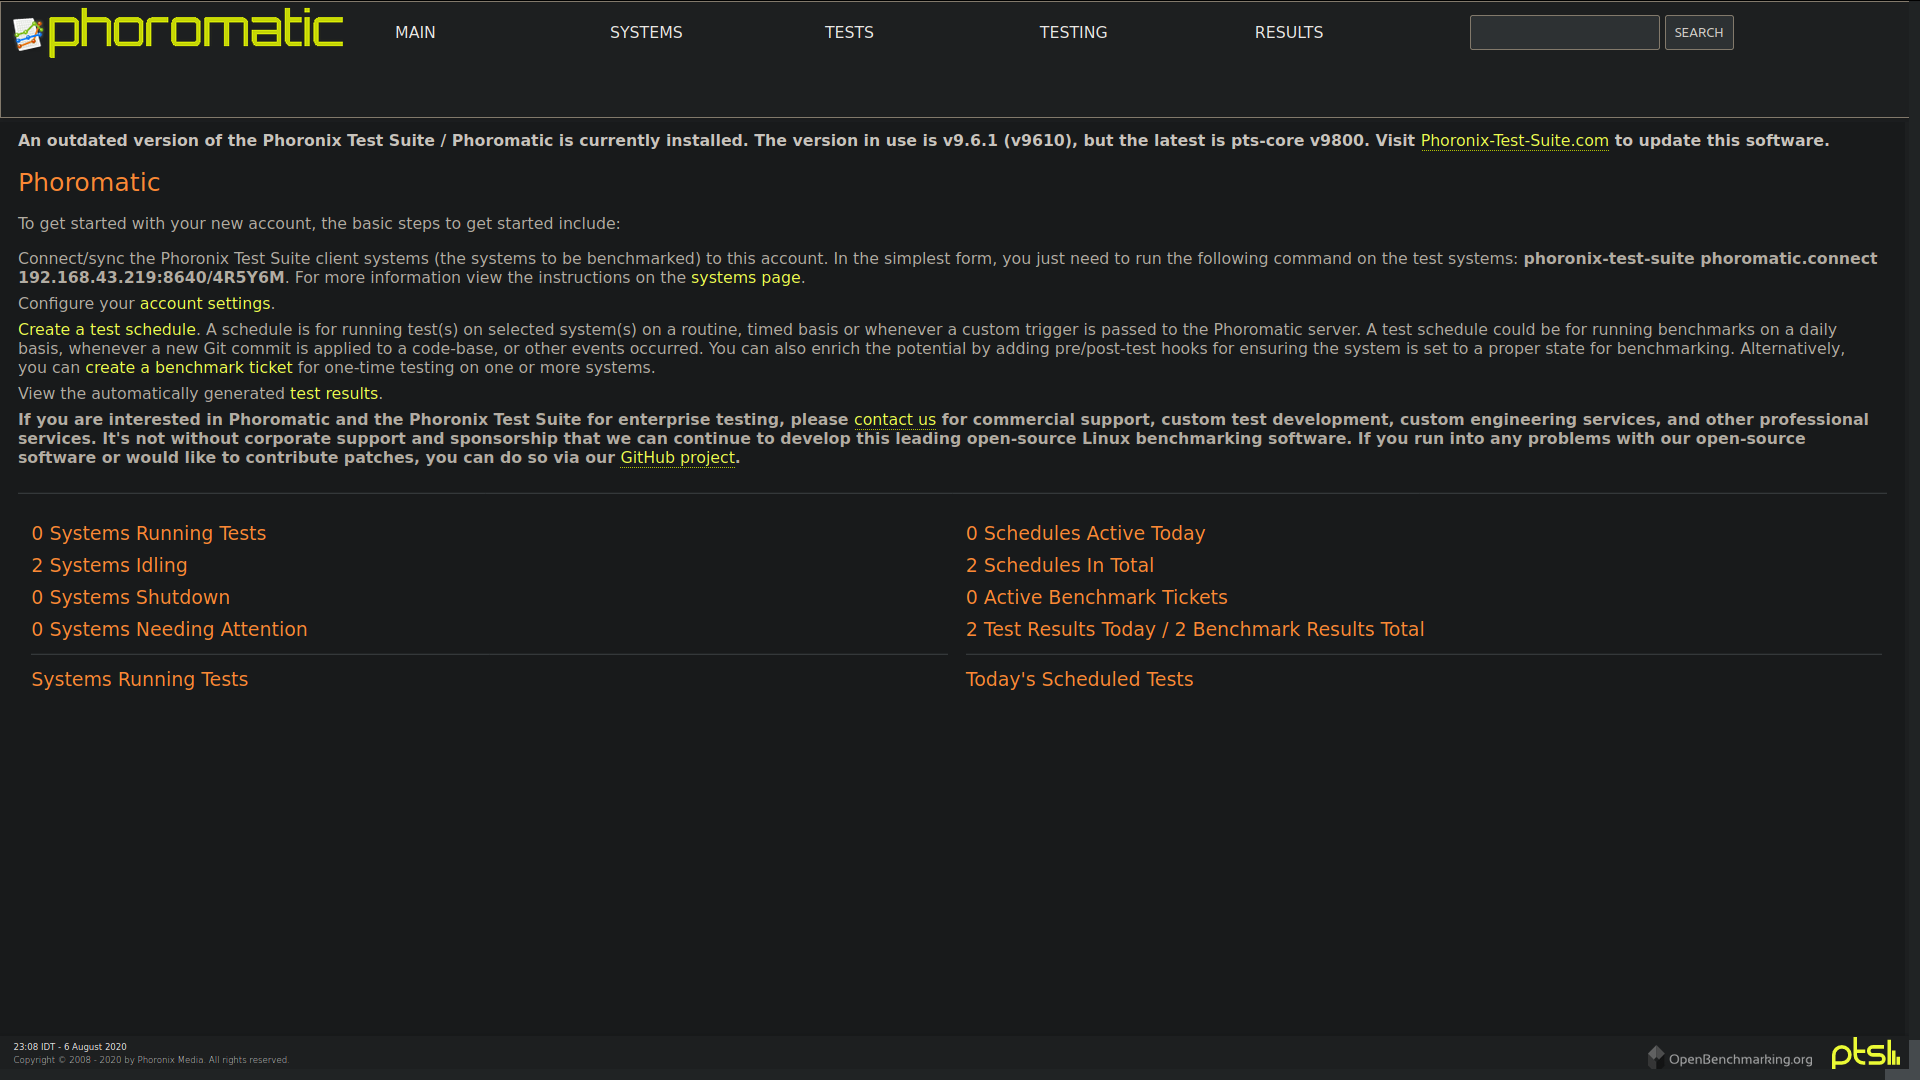Open the systems page link
1920x1080 pixels.
point(745,278)
